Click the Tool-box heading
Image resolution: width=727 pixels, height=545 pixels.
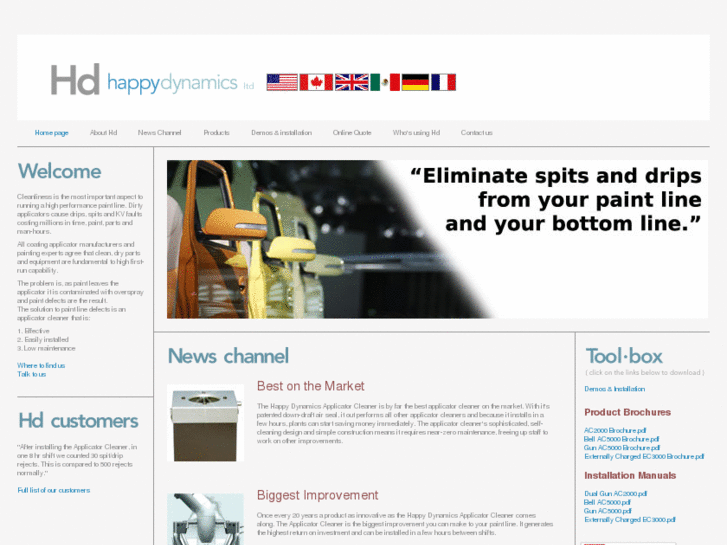pyautogui.click(x=624, y=356)
